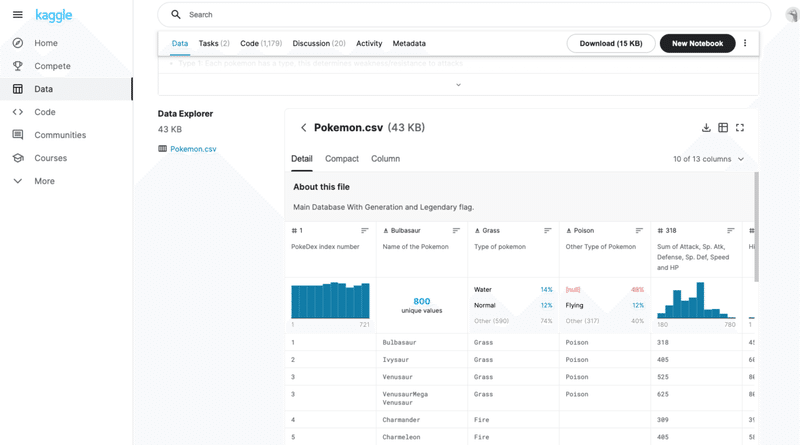Click the New Notebook button

[x=697, y=43]
